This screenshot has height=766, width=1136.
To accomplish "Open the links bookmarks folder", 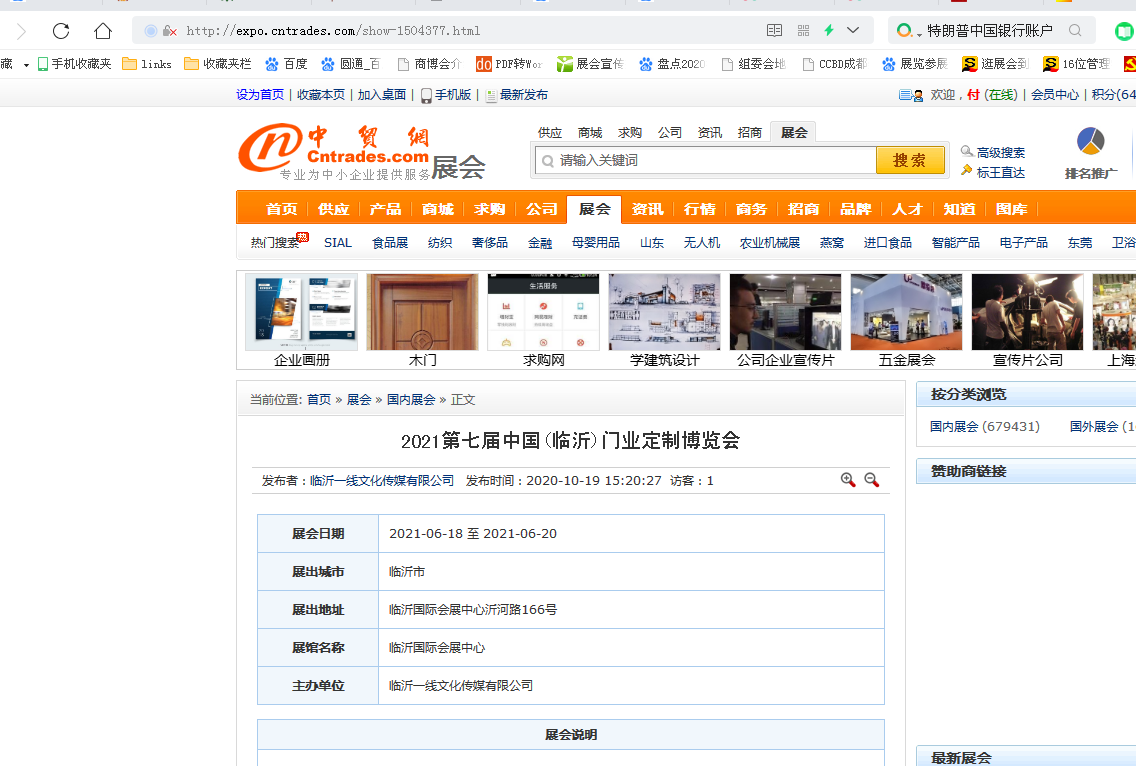I will [146, 64].
